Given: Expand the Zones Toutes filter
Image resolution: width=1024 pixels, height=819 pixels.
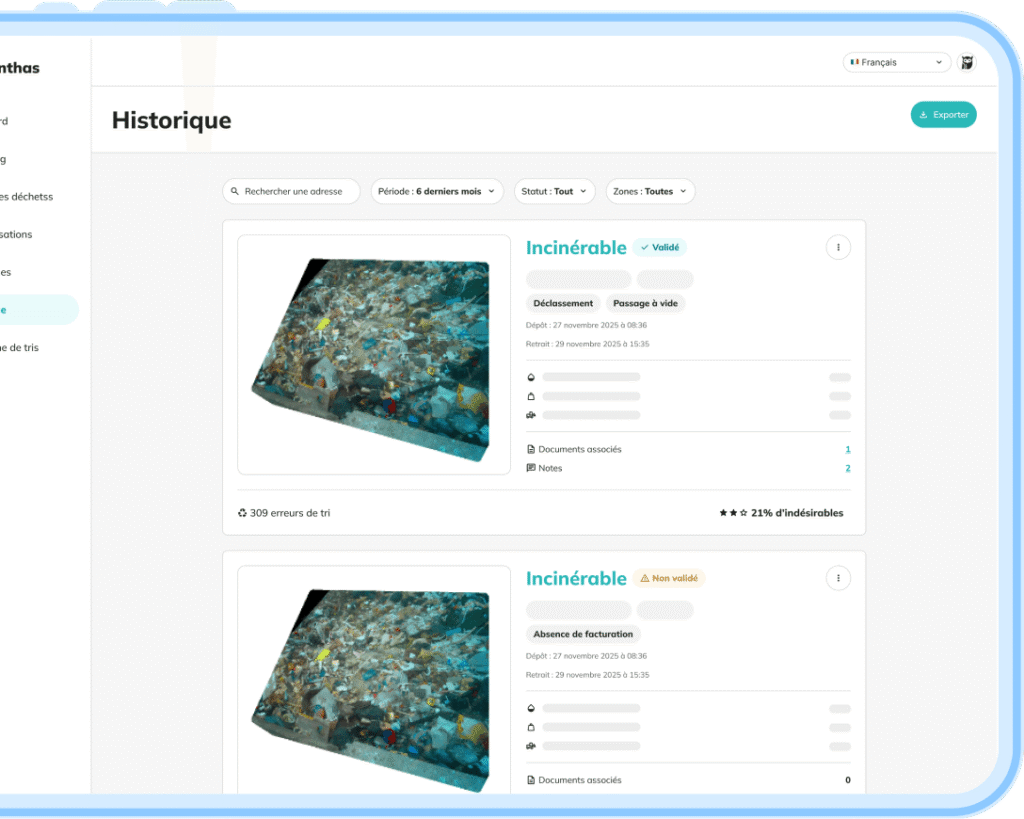Looking at the screenshot, I should click(x=650, y=191).
